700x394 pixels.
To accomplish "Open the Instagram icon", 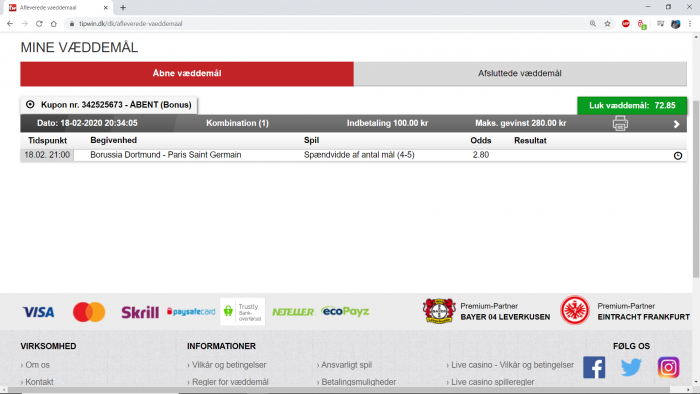I will (x=668, y=367).
